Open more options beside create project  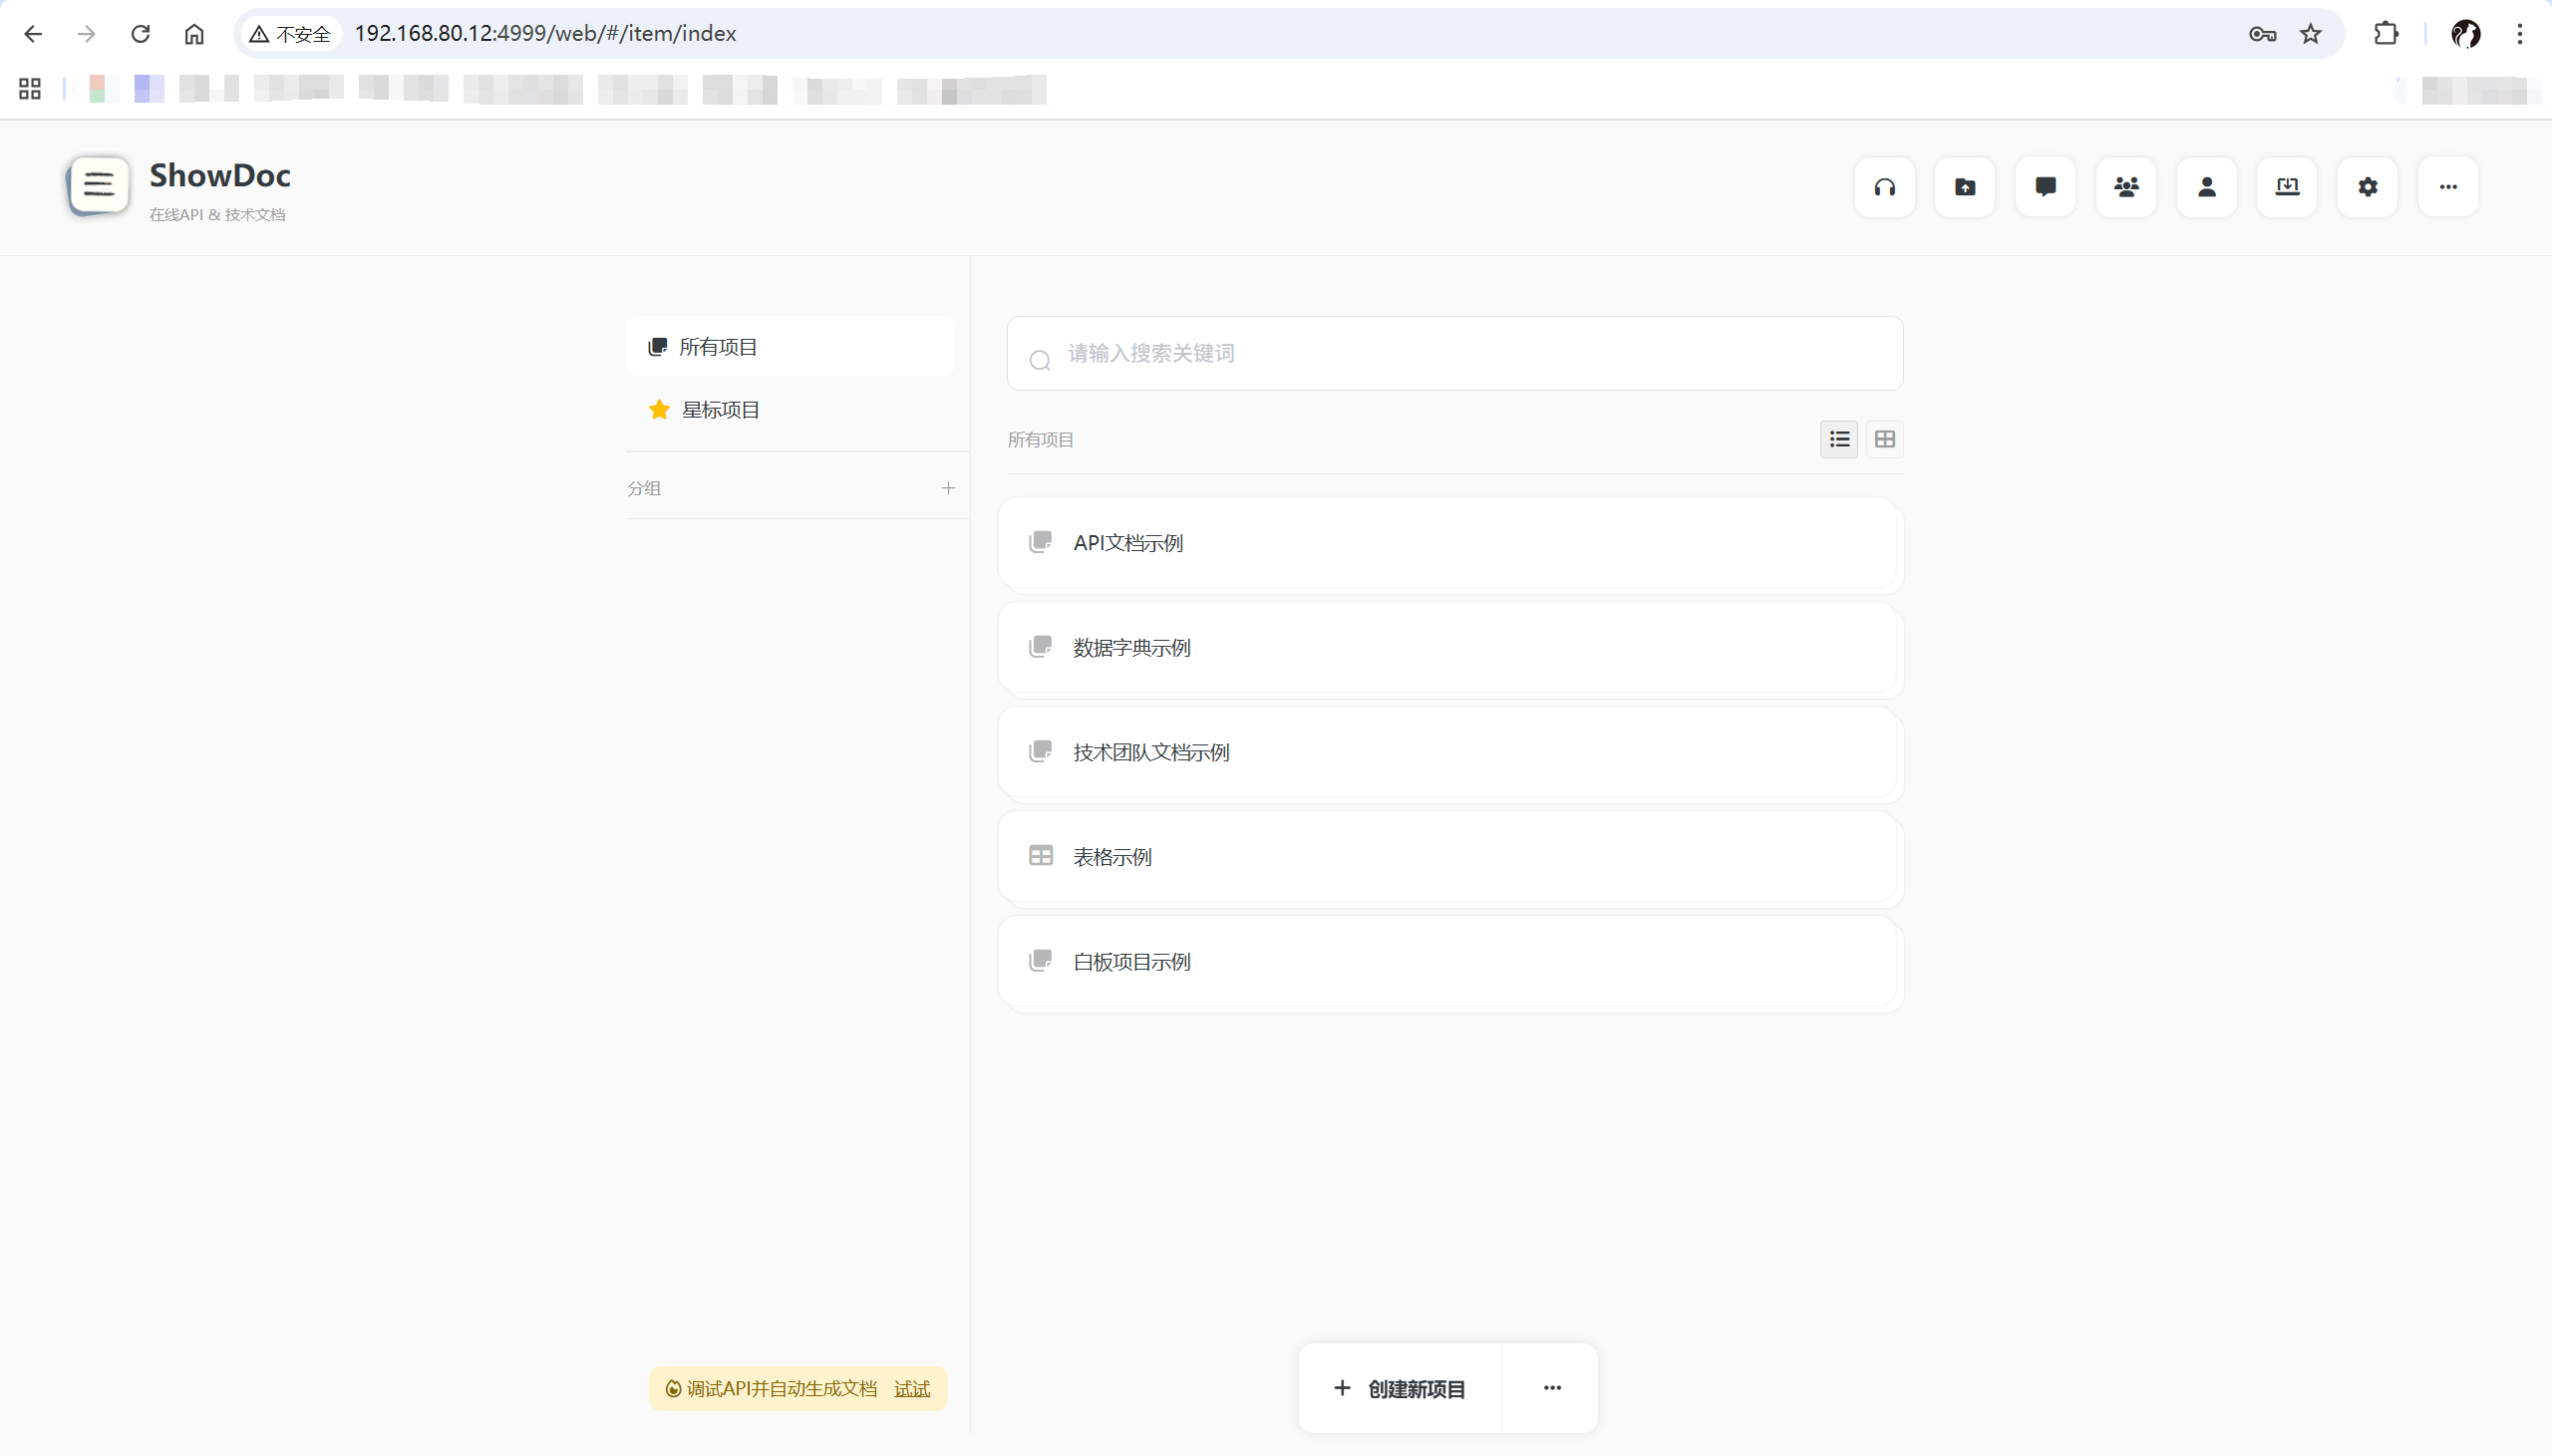[1551, 1388]
